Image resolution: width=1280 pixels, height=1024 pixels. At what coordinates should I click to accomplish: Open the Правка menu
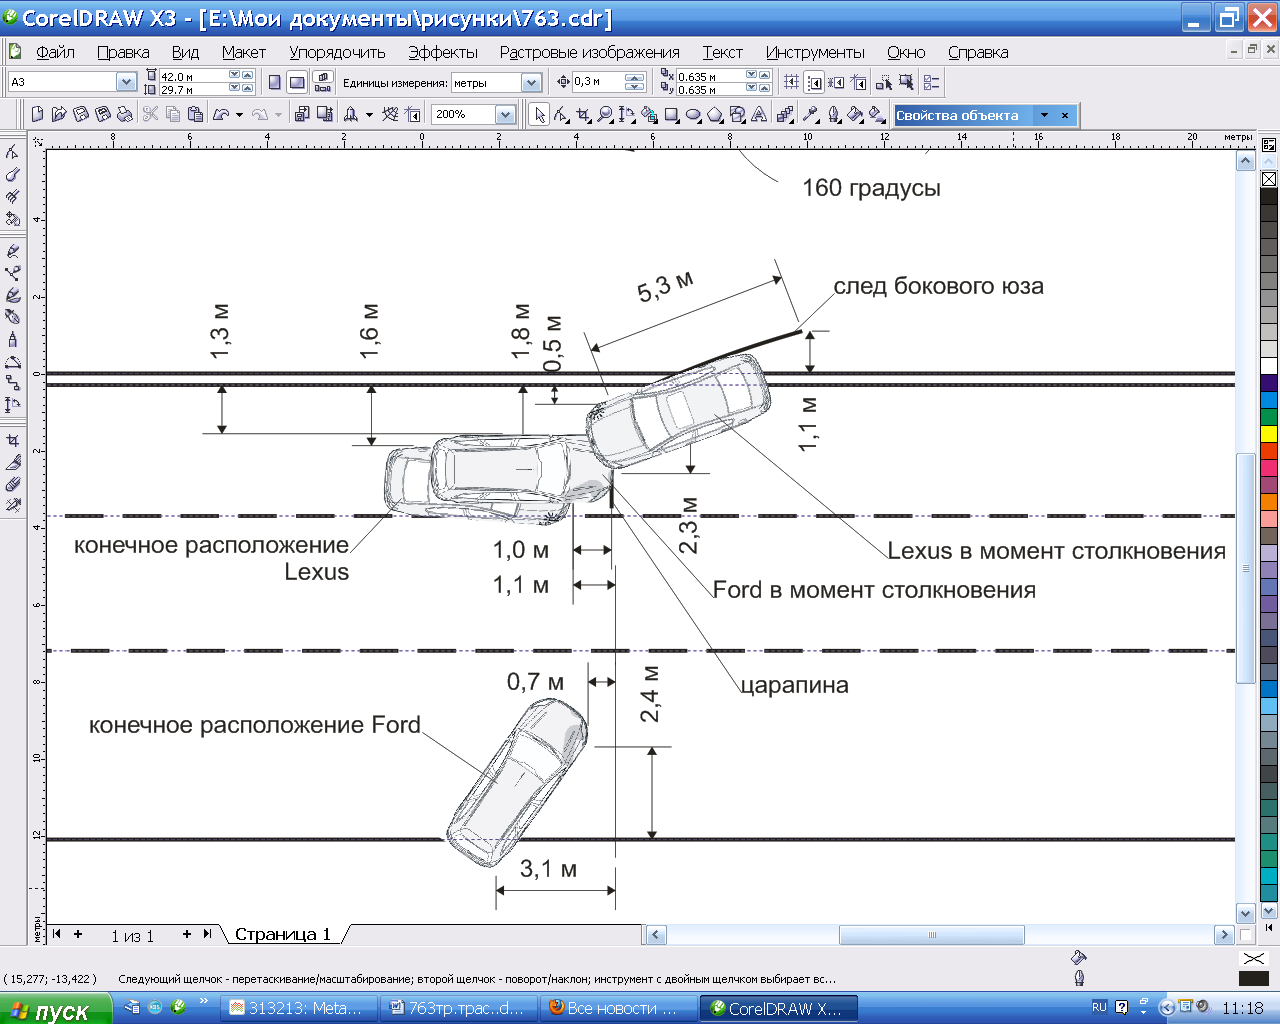click(123, 52)
